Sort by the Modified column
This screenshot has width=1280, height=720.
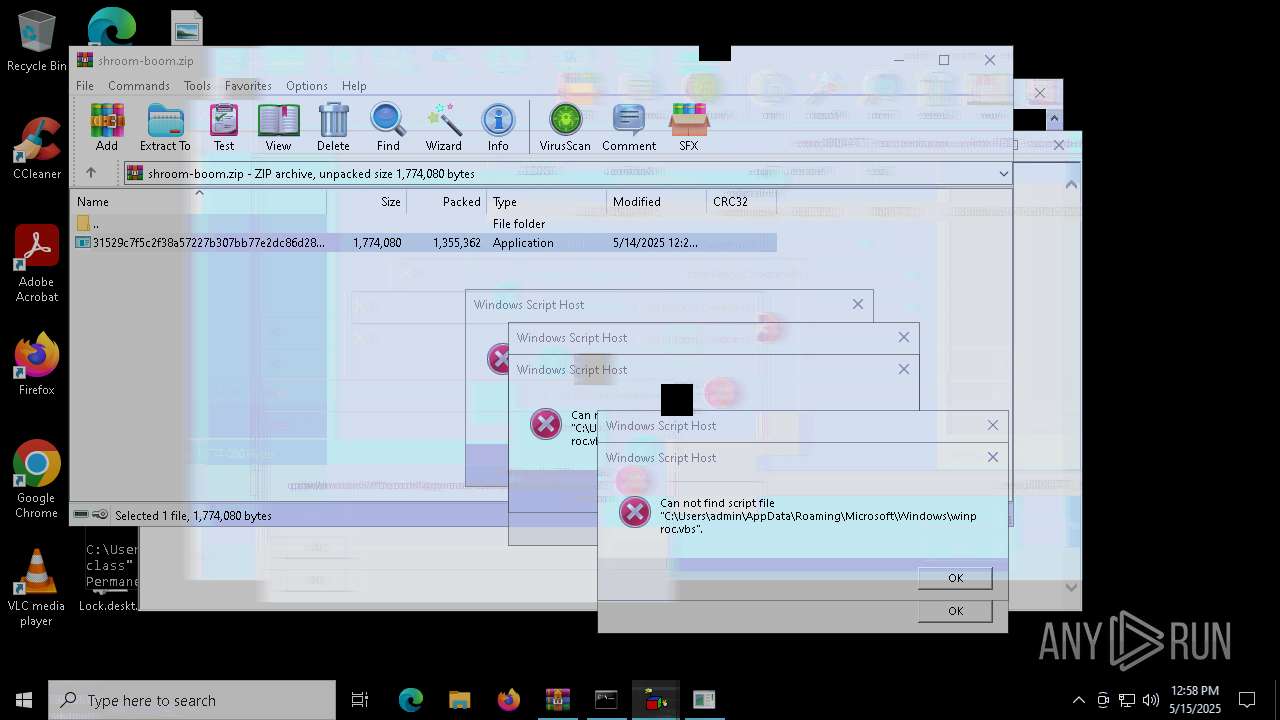(x=656, y=202)
